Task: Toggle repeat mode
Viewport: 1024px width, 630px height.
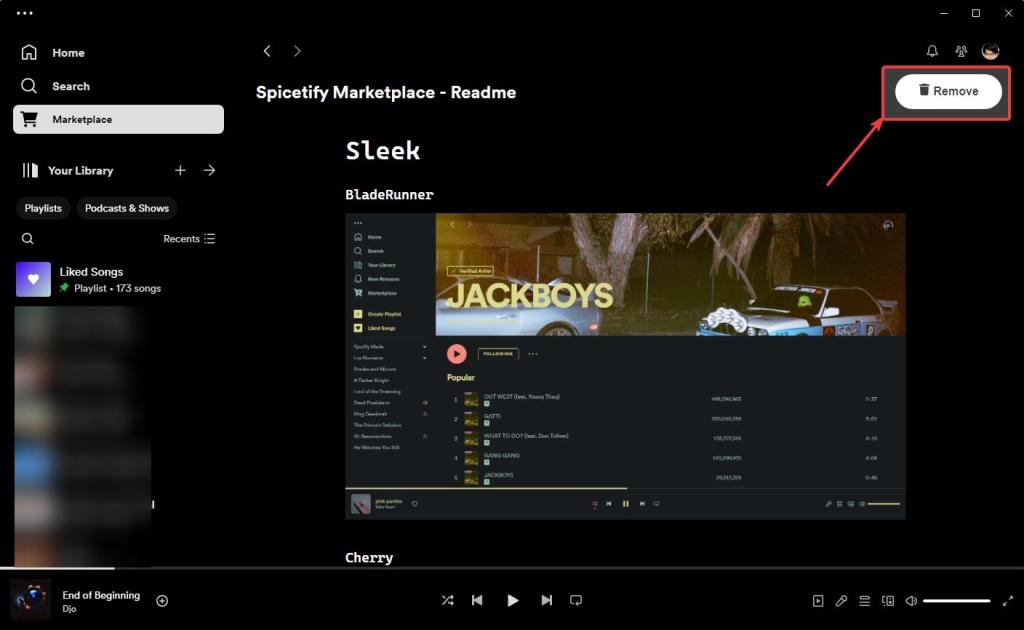Action: (576, 600)
